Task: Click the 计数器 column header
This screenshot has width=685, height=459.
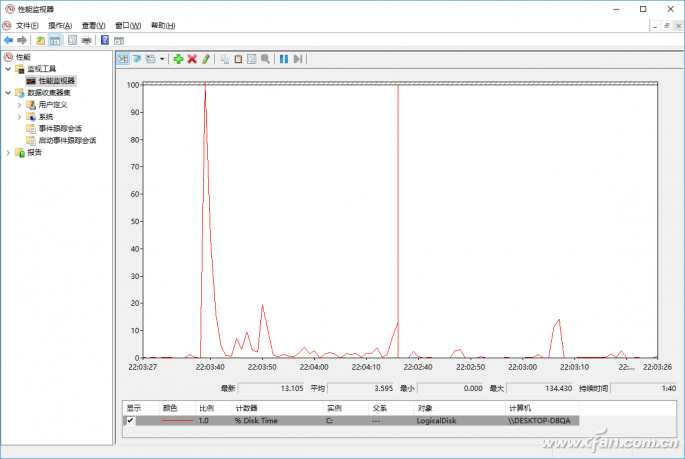Action: (247, 408)
